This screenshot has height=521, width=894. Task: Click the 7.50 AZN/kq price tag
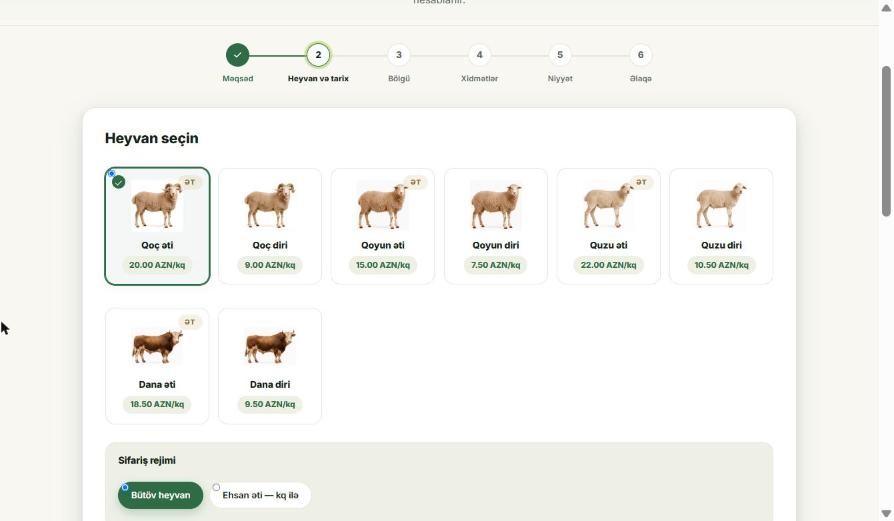(495, 265)
